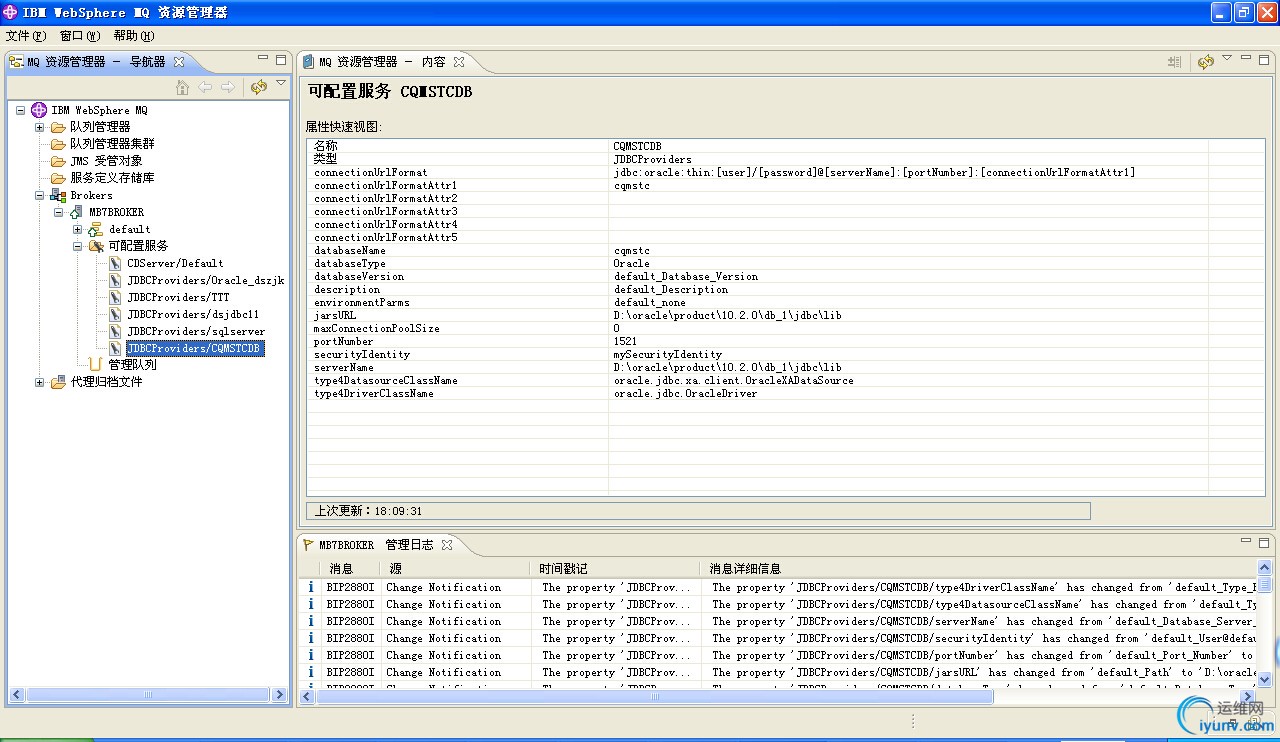
Task: Click the log panel vertical scroll down arrow
Action: click(1265, 679)
